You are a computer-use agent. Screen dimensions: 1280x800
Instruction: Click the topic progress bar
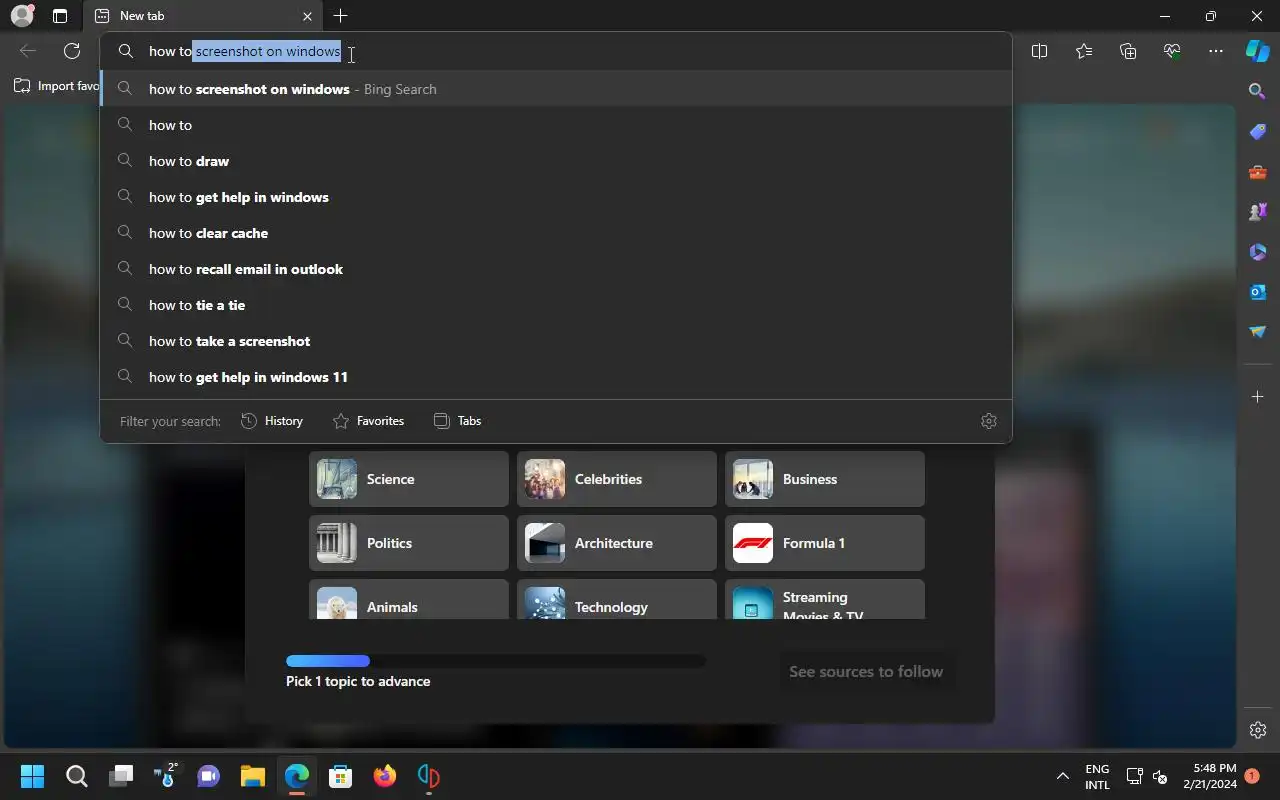point(496,661)
